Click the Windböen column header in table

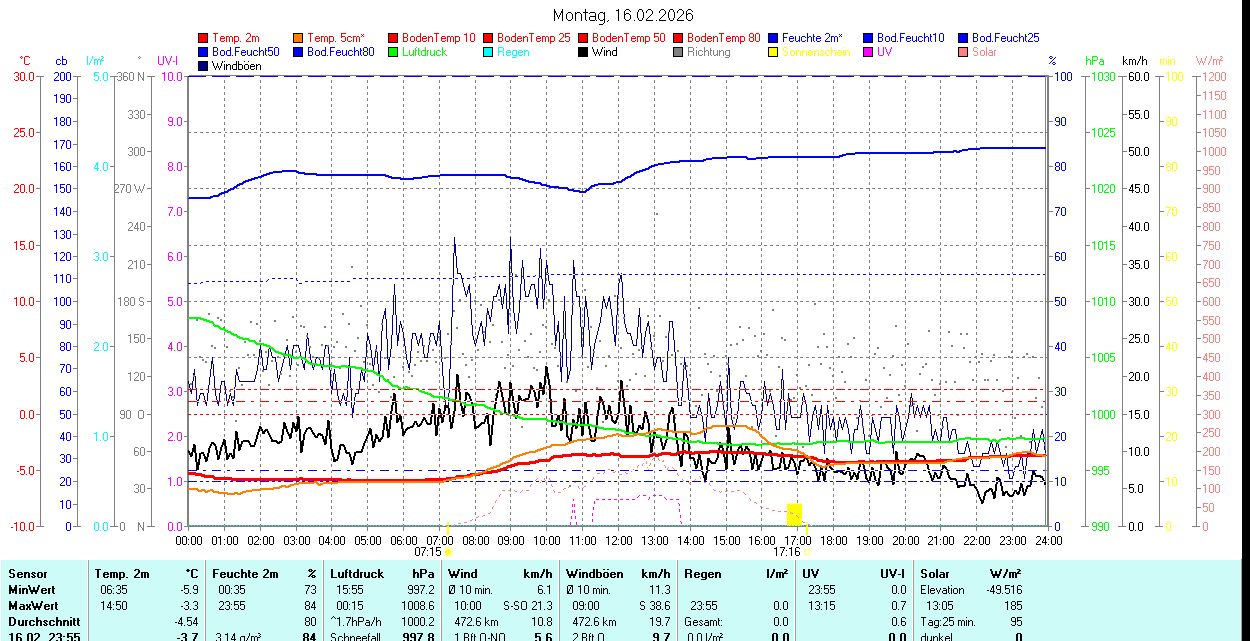point(595,574)
